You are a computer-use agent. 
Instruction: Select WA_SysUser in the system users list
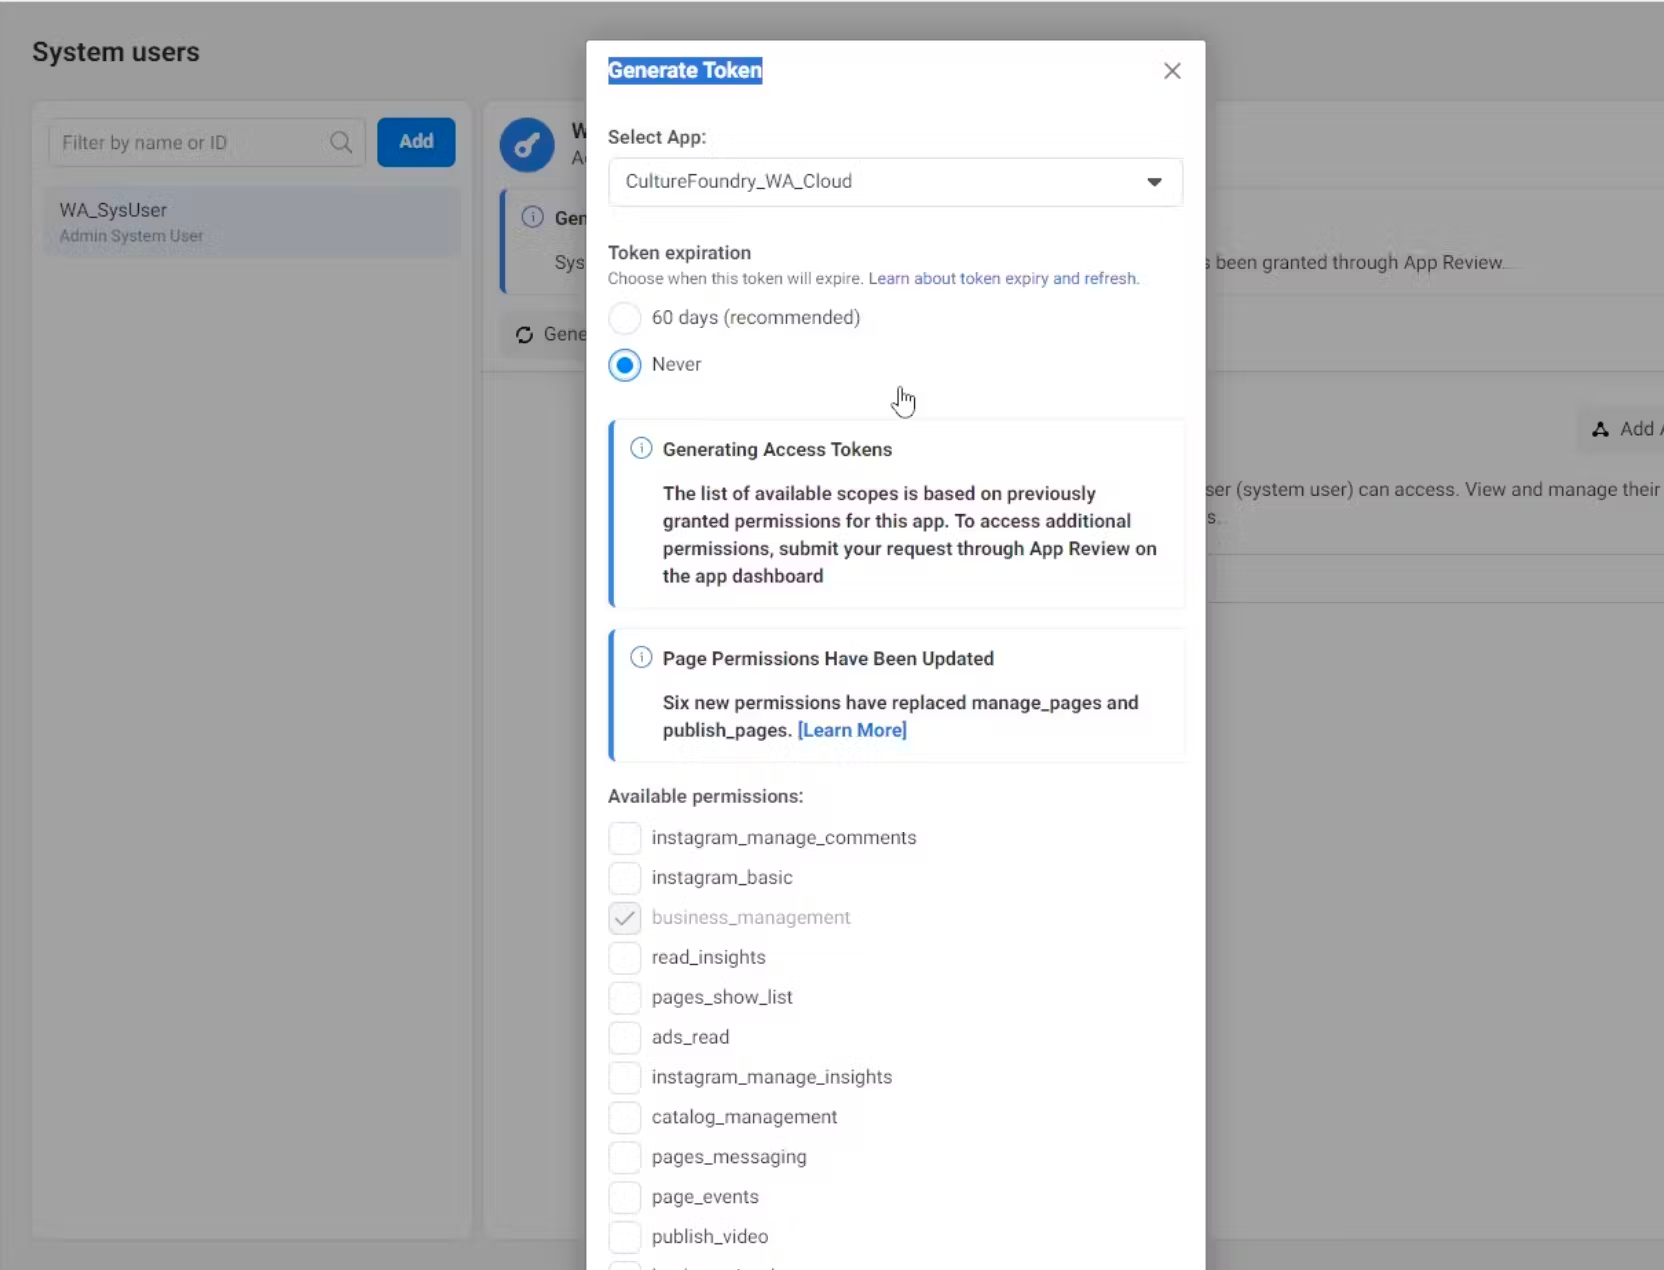tap(251, 222)
